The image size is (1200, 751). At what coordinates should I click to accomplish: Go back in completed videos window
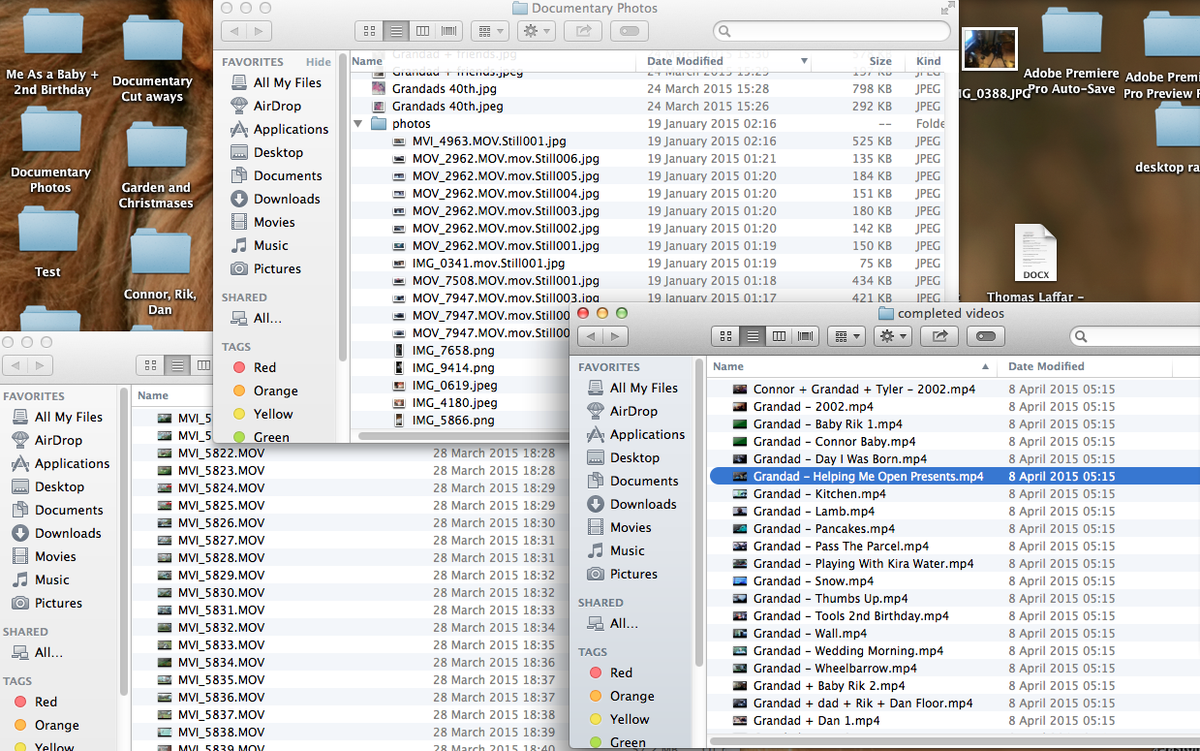coord(591,336)
